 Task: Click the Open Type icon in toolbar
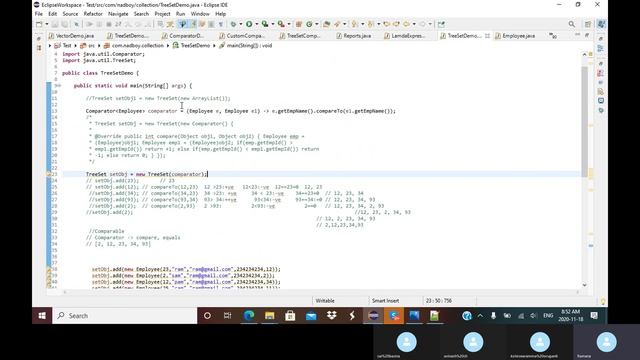(x=327, y=24)
